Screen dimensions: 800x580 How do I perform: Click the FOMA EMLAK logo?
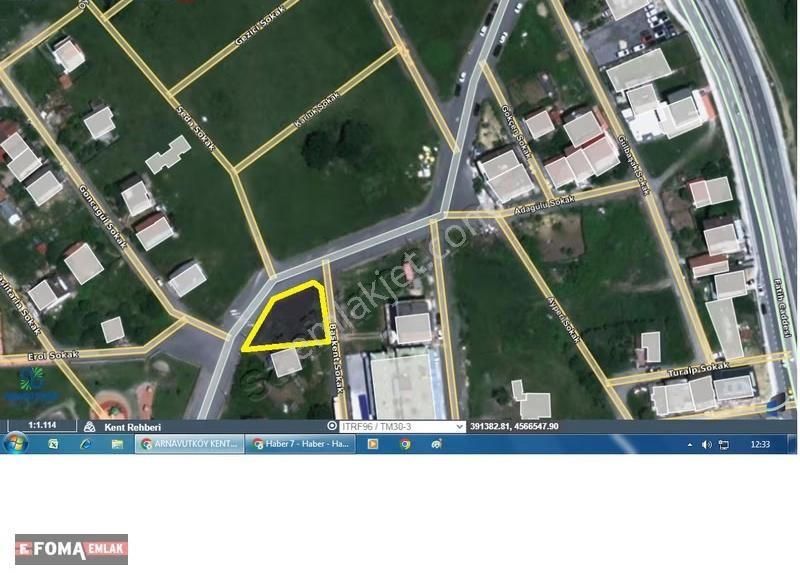point(71,548)
